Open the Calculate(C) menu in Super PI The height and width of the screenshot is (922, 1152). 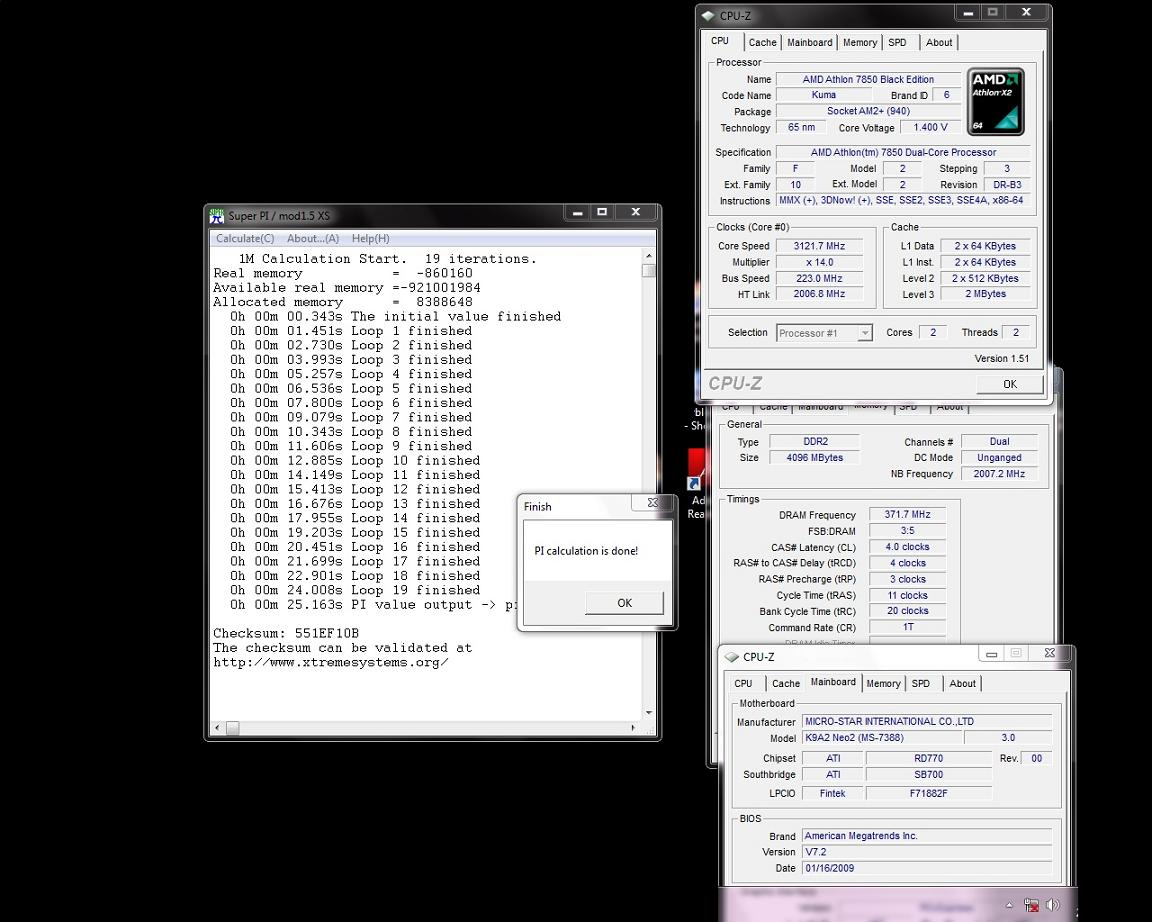point(245,239)
